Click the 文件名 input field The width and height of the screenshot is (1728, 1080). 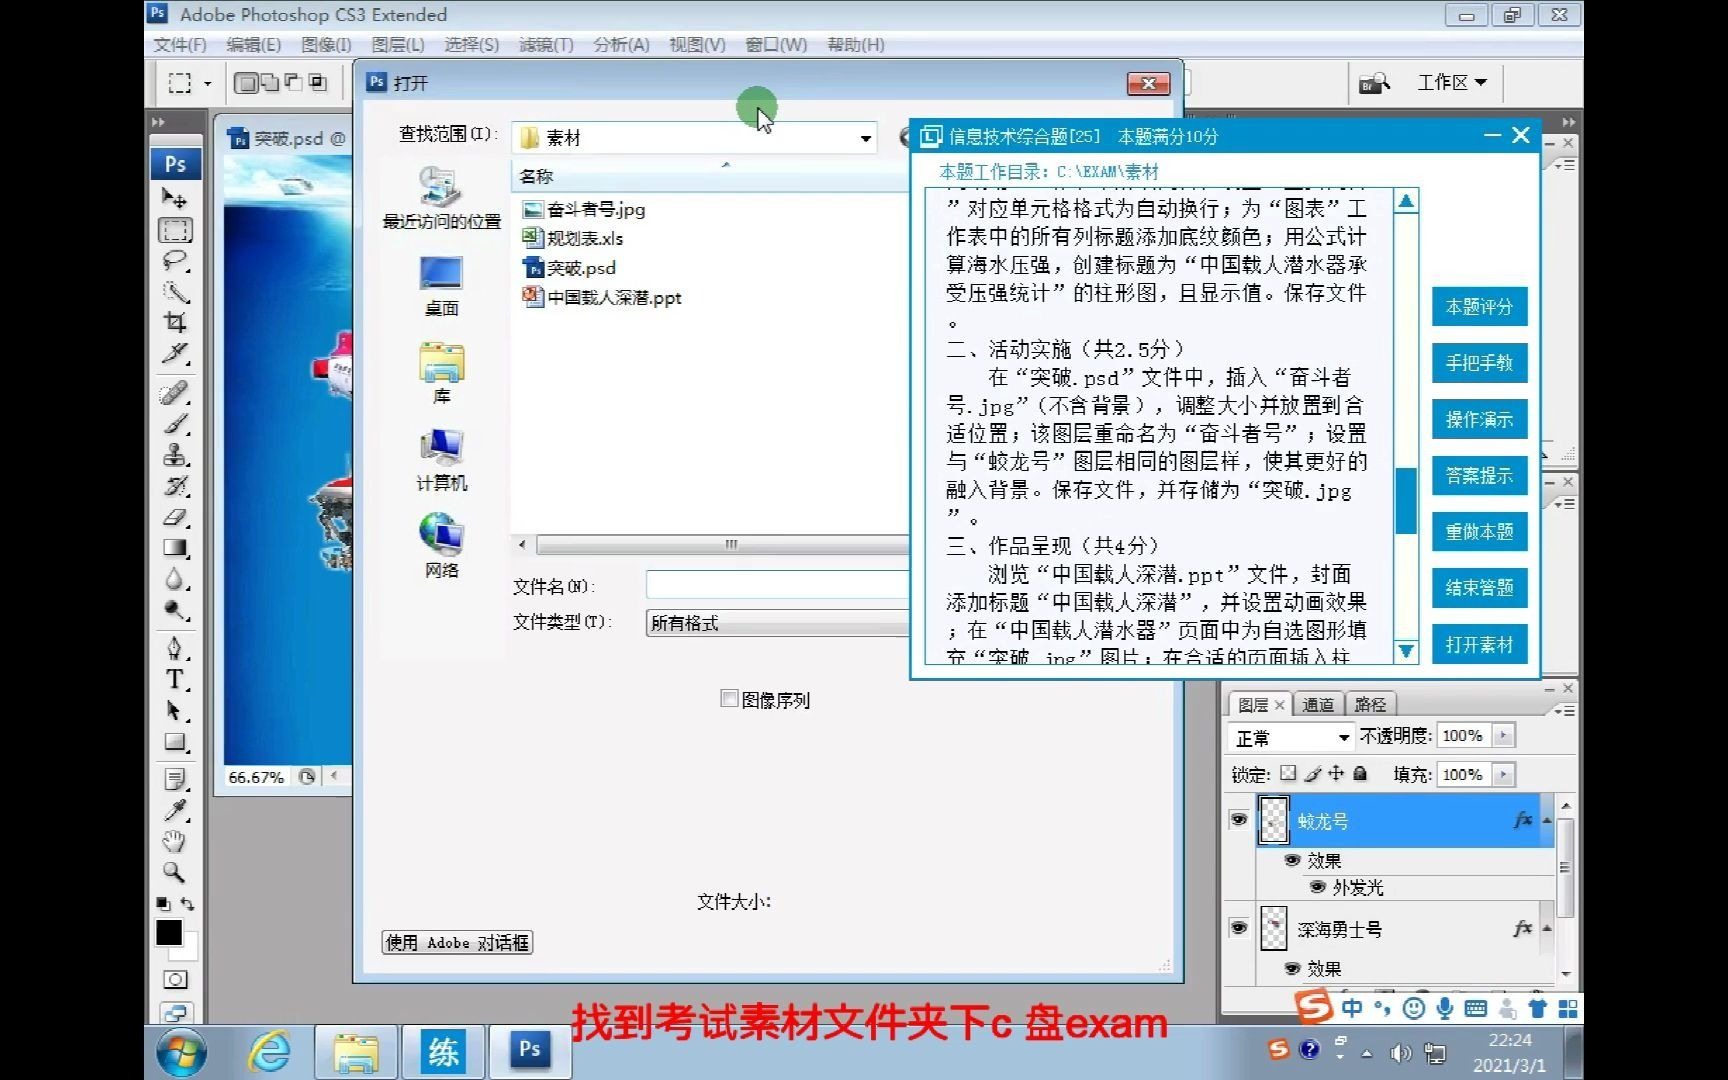coord(777,585)
